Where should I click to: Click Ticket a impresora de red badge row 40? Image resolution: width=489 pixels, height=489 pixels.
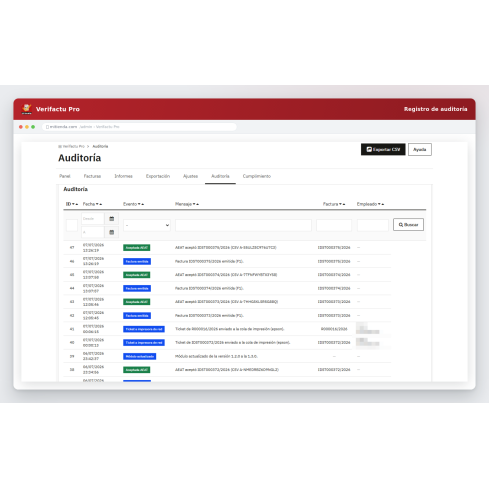144,343
